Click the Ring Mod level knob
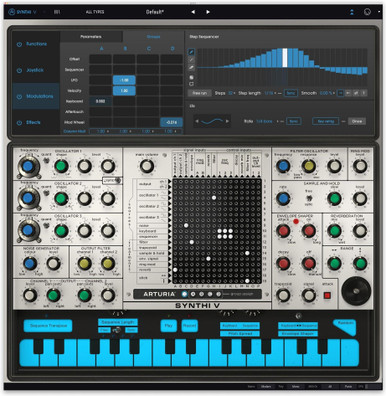The height and width of the screenshot is (396, 386). coord(360,166)
